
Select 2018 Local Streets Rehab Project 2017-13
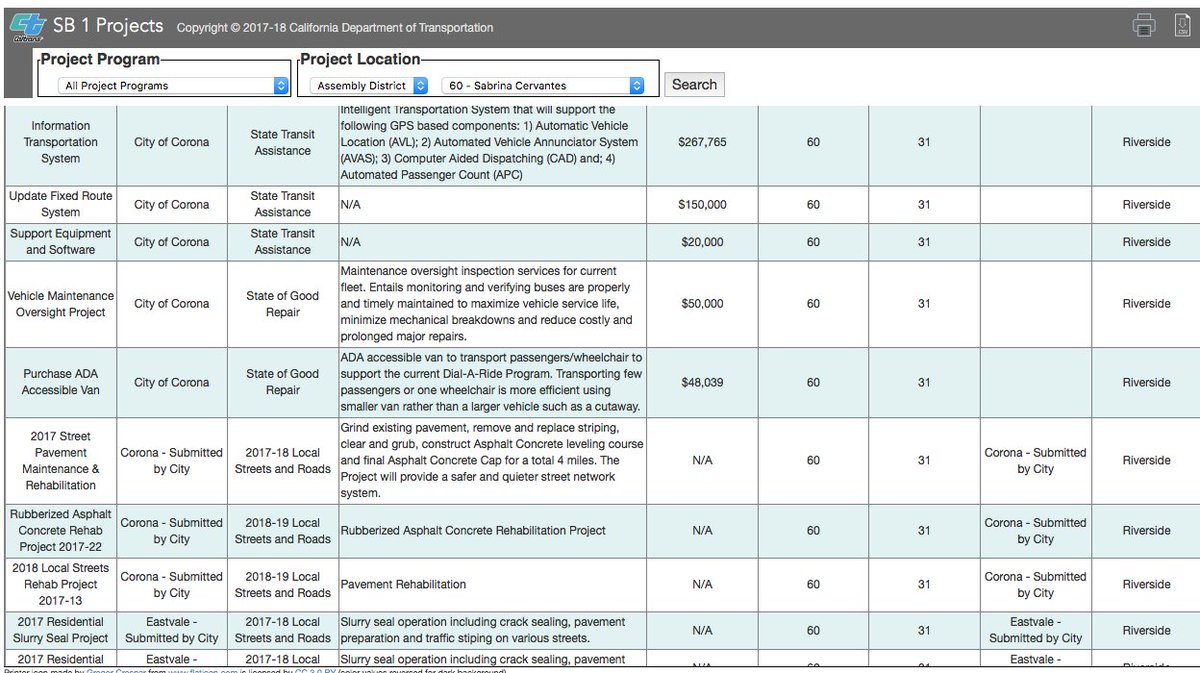click(61, 585)
